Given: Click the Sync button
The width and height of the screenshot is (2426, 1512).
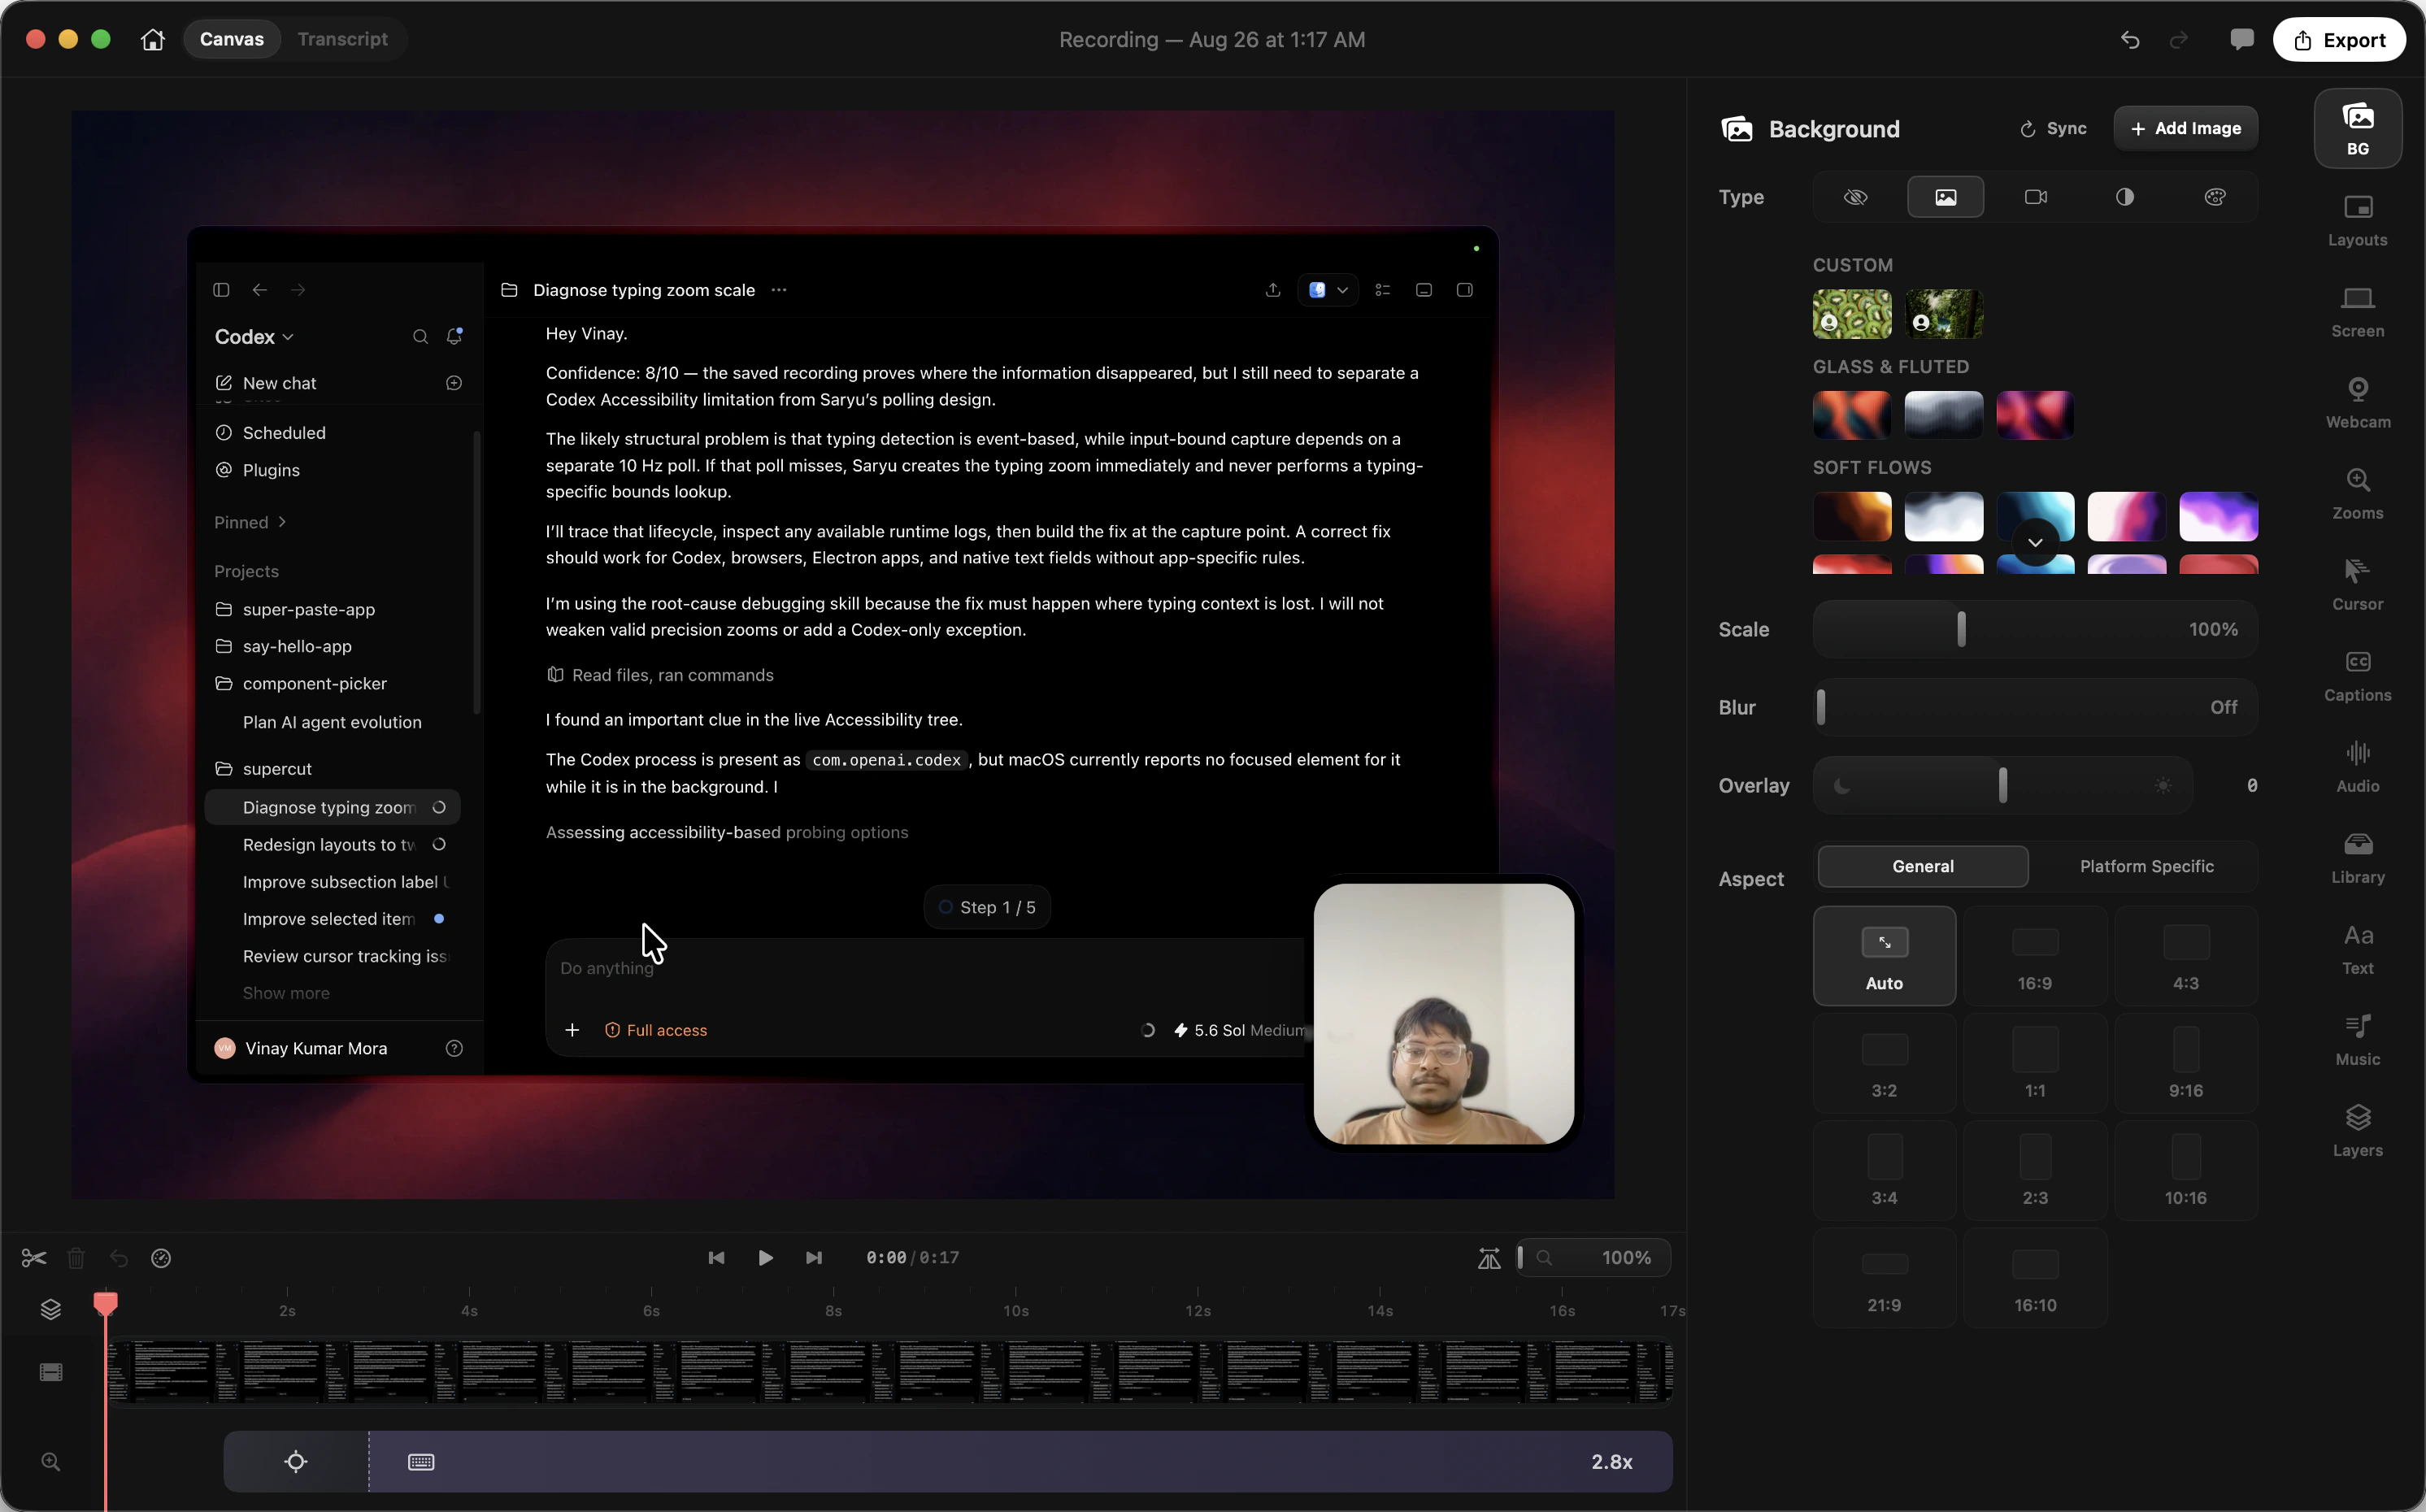Looking at the screenshot, I should click(2053, 128).
